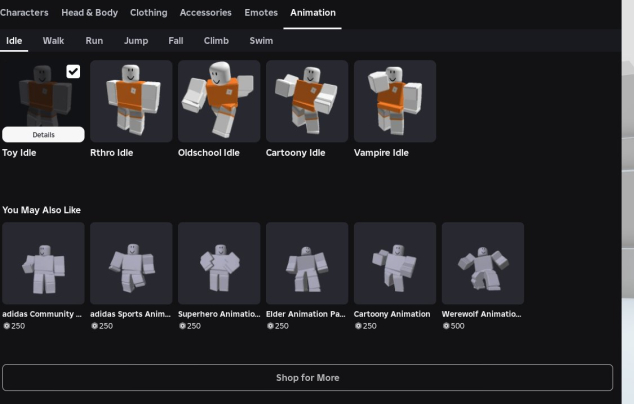The width and height of the screenshot is (634, 404).
Task: Select the Oldschool Idle animation thumbnail
Action: point(219,101)
